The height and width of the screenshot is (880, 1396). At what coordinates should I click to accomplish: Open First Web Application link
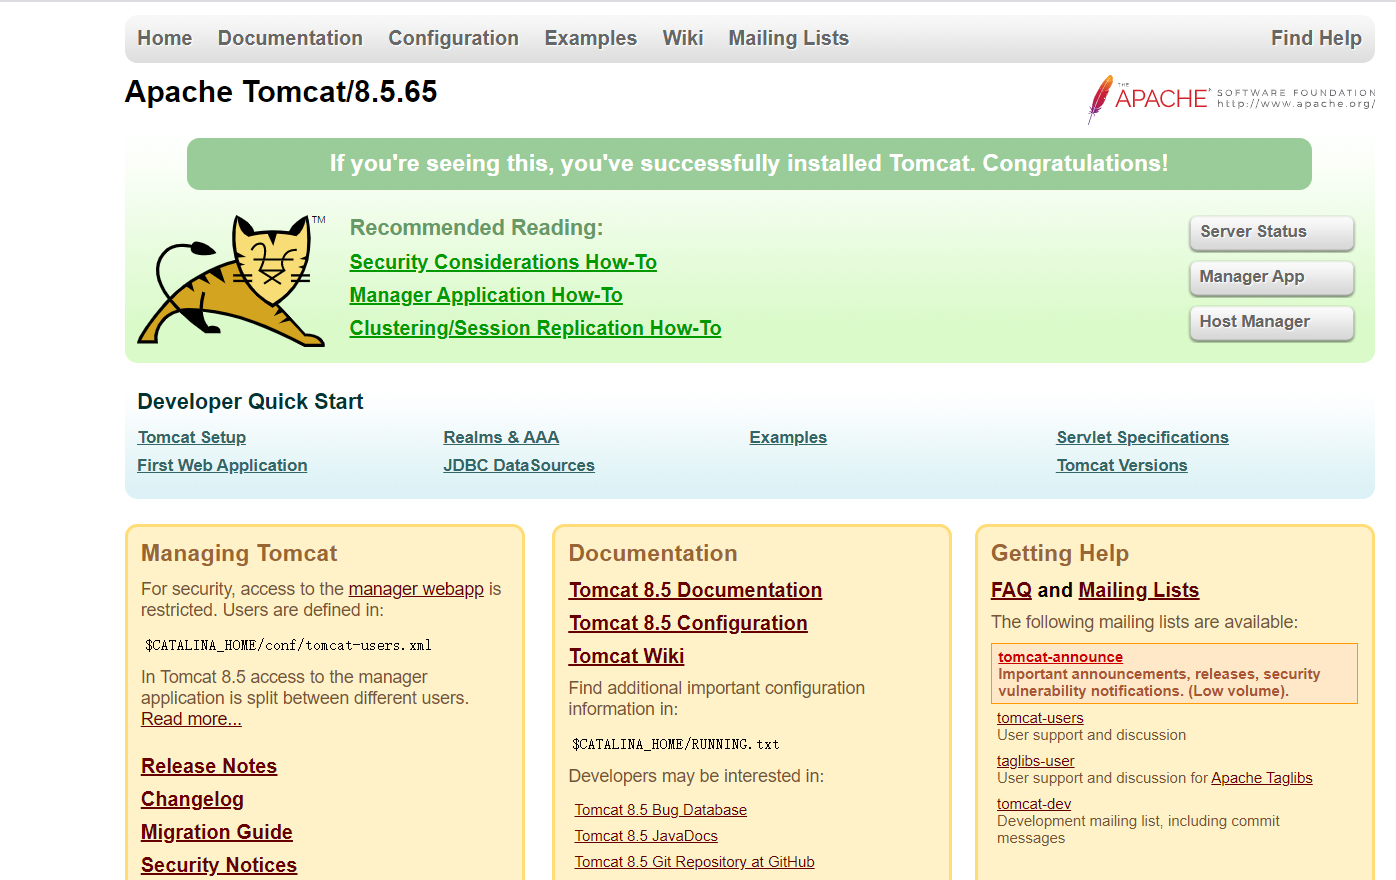tap(222, 465)
